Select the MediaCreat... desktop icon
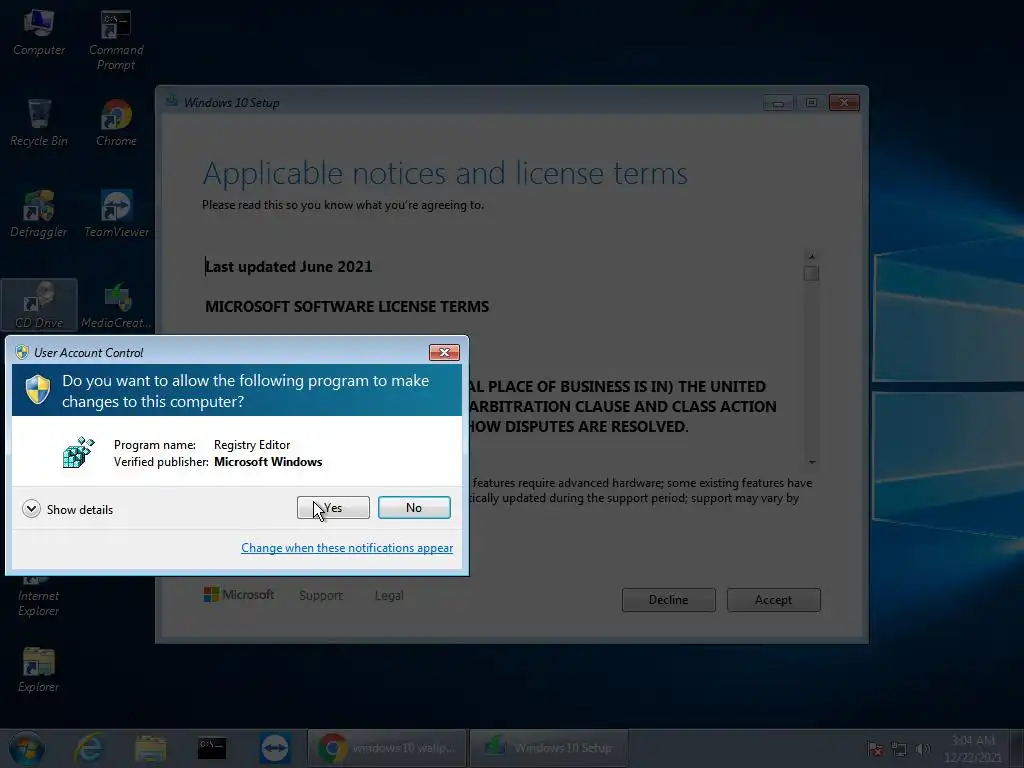Viewport: 1024px width, 768px height. click(116, 305)
